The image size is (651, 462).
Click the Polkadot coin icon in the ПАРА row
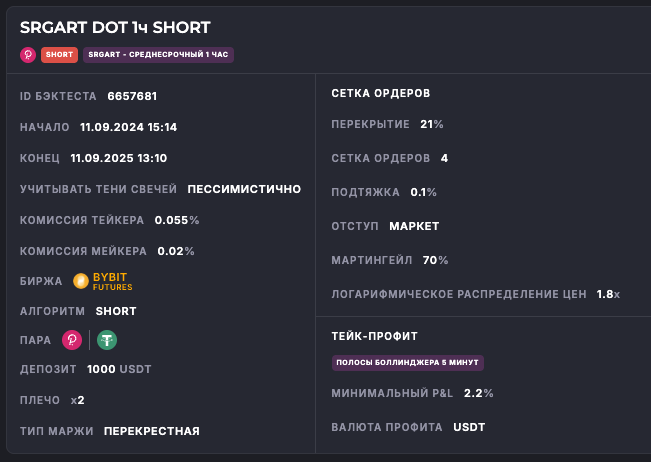(72, 340)
